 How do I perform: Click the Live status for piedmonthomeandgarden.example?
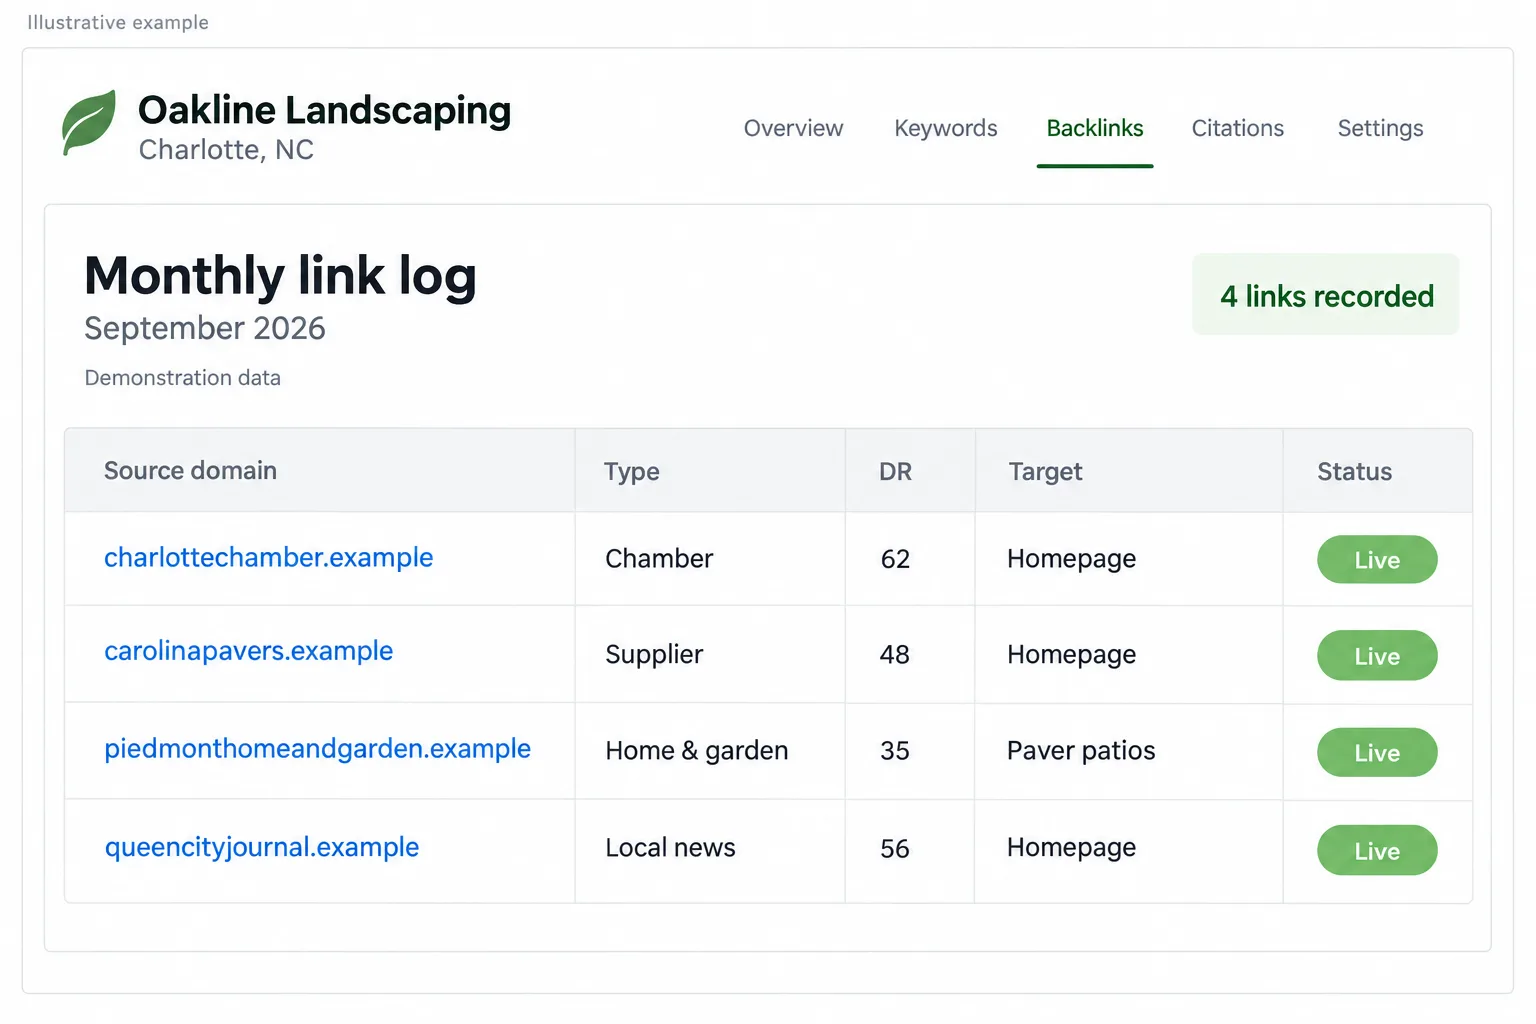(1377, 753)
